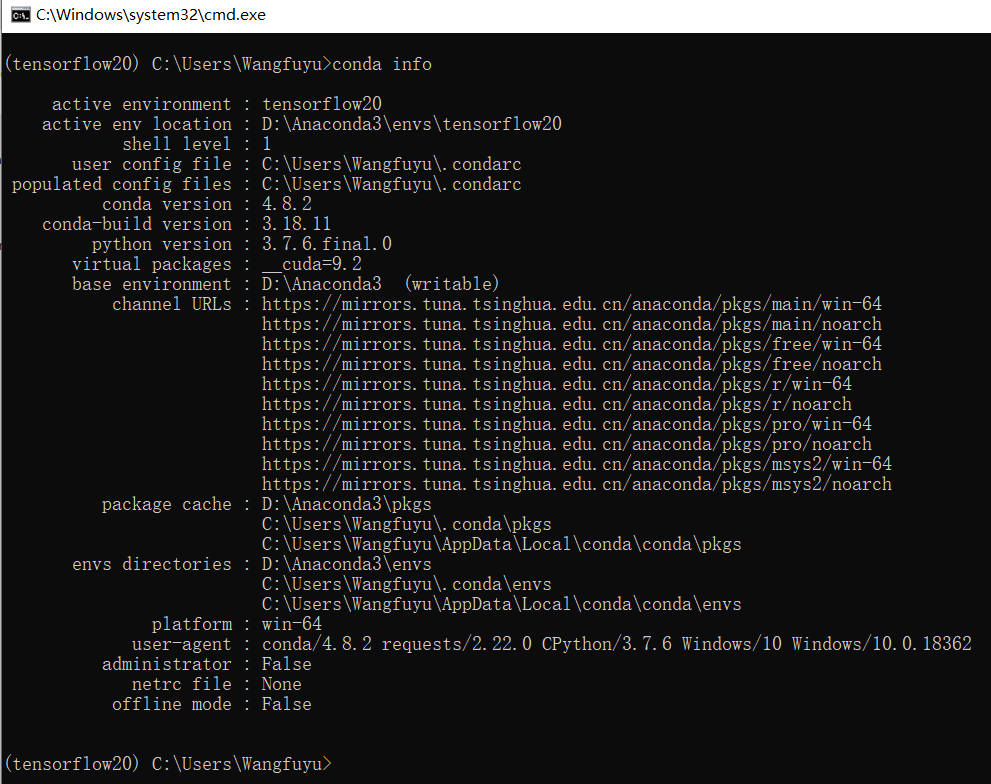
Task: Click the python version 3.7.6.final.0
Action: [x=327, y=244]
